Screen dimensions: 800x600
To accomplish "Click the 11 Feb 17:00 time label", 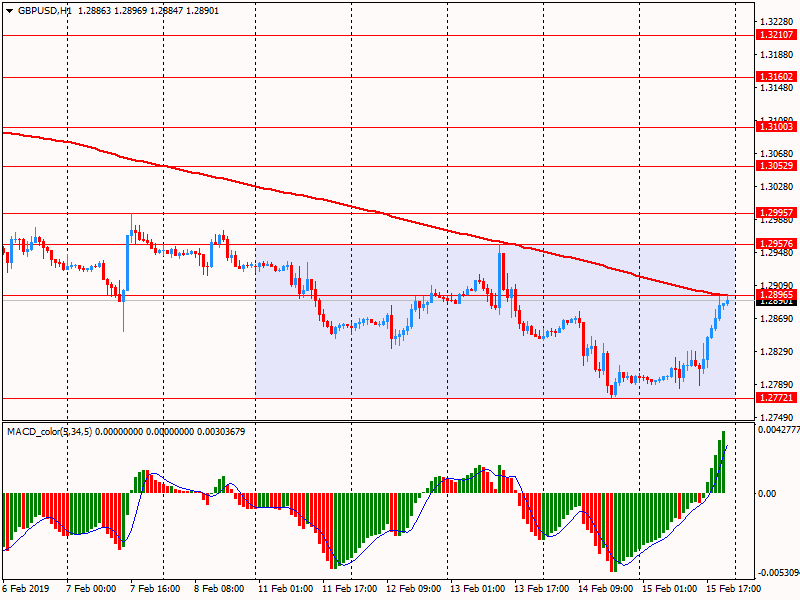I will click(349, 588).
